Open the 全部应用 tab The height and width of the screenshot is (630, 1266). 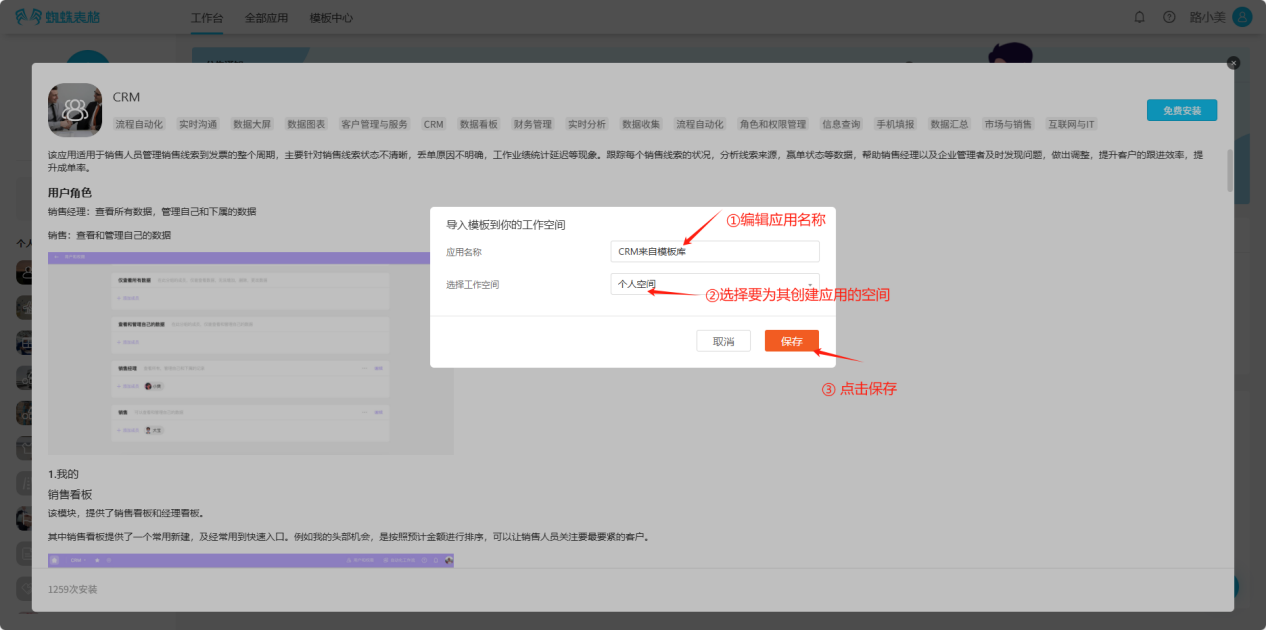[266, 18]
